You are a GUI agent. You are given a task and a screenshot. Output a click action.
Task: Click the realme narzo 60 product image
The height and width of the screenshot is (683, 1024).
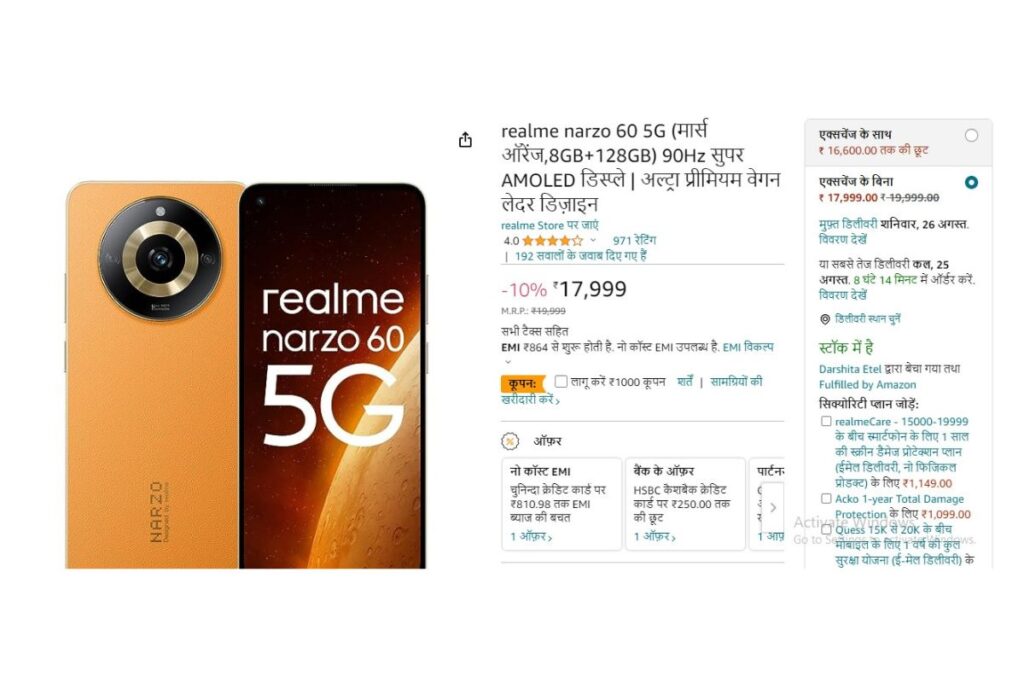tap(246, 375)
